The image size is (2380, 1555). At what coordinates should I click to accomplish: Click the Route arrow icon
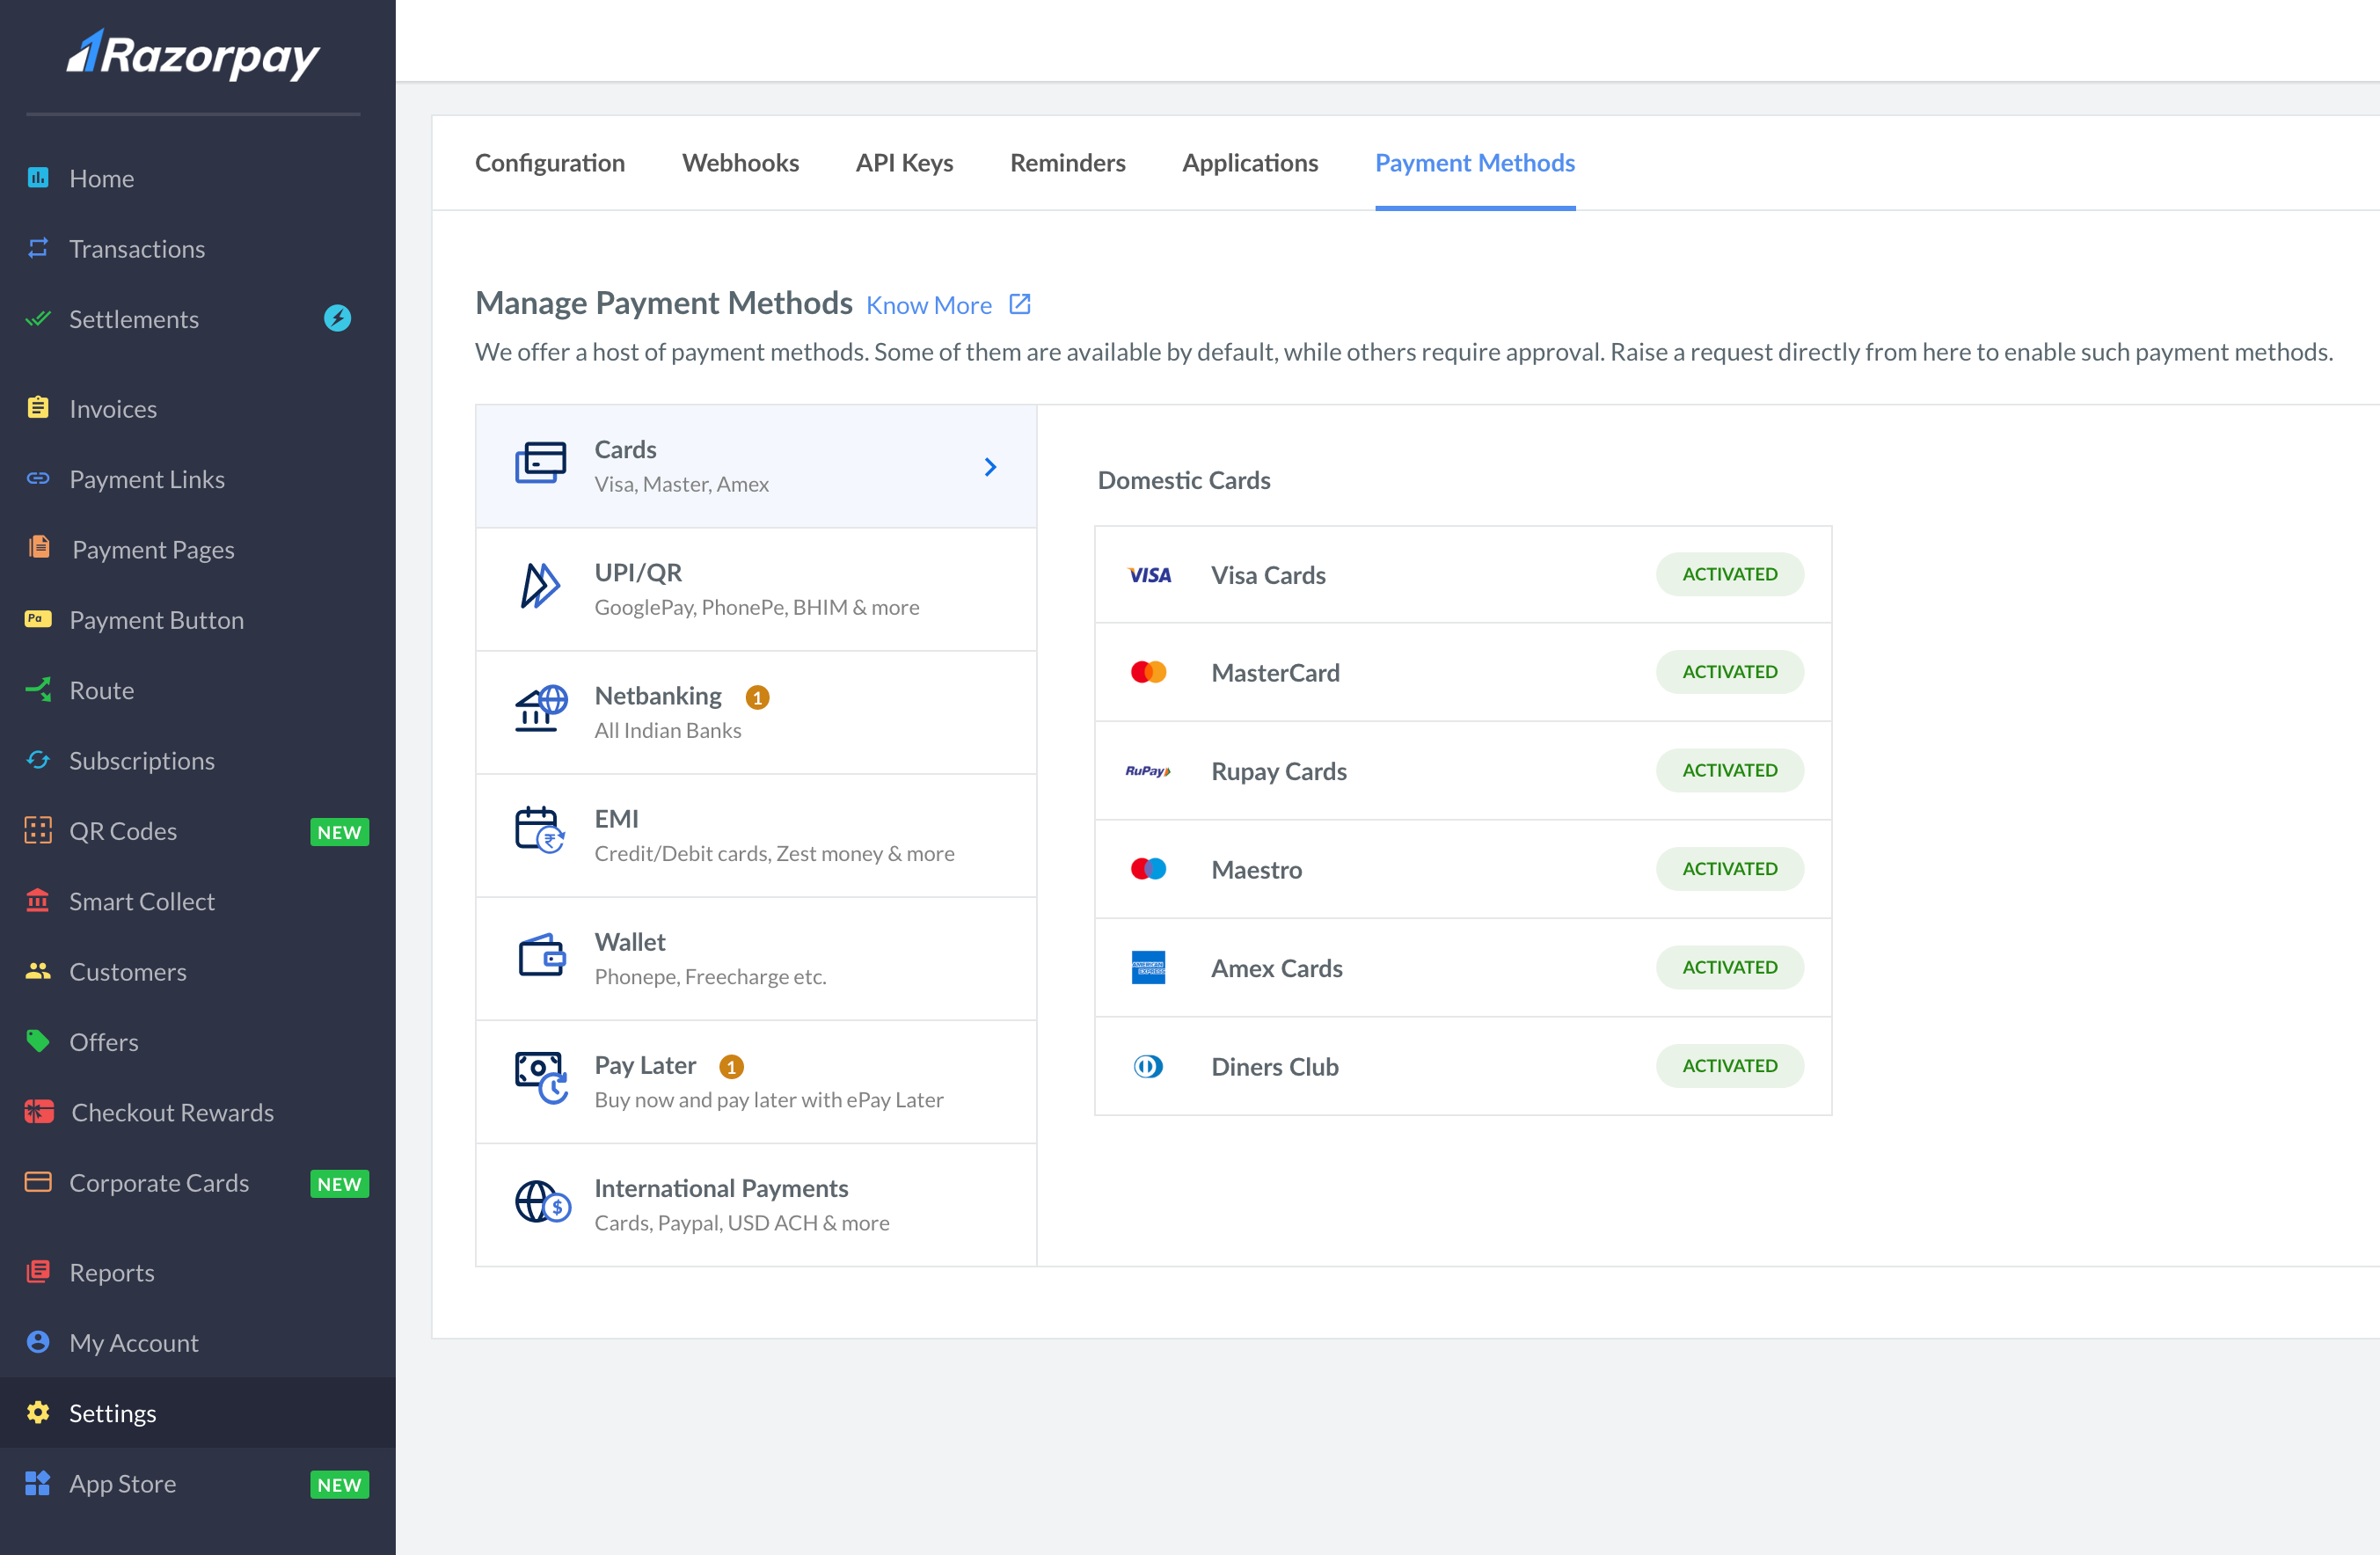38,690
